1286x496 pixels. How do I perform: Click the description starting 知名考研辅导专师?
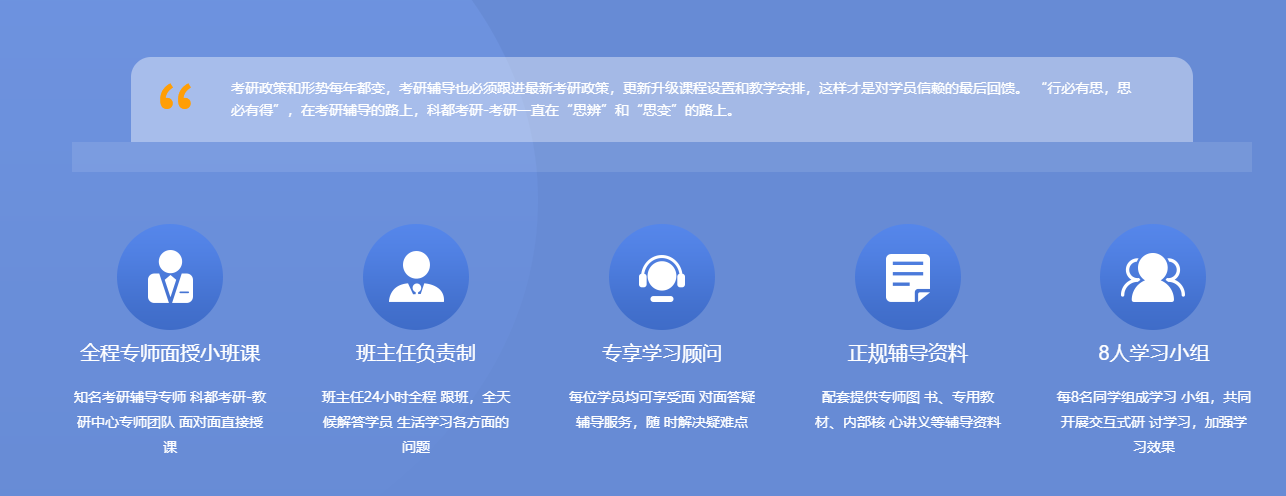click(170, 422)
